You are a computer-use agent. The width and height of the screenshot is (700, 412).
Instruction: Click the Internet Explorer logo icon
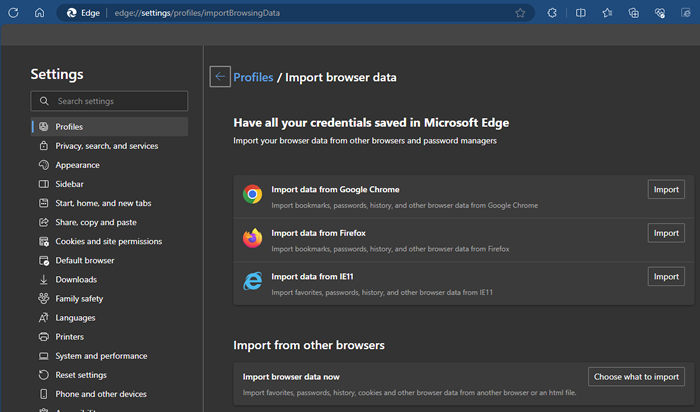[252, 281]
